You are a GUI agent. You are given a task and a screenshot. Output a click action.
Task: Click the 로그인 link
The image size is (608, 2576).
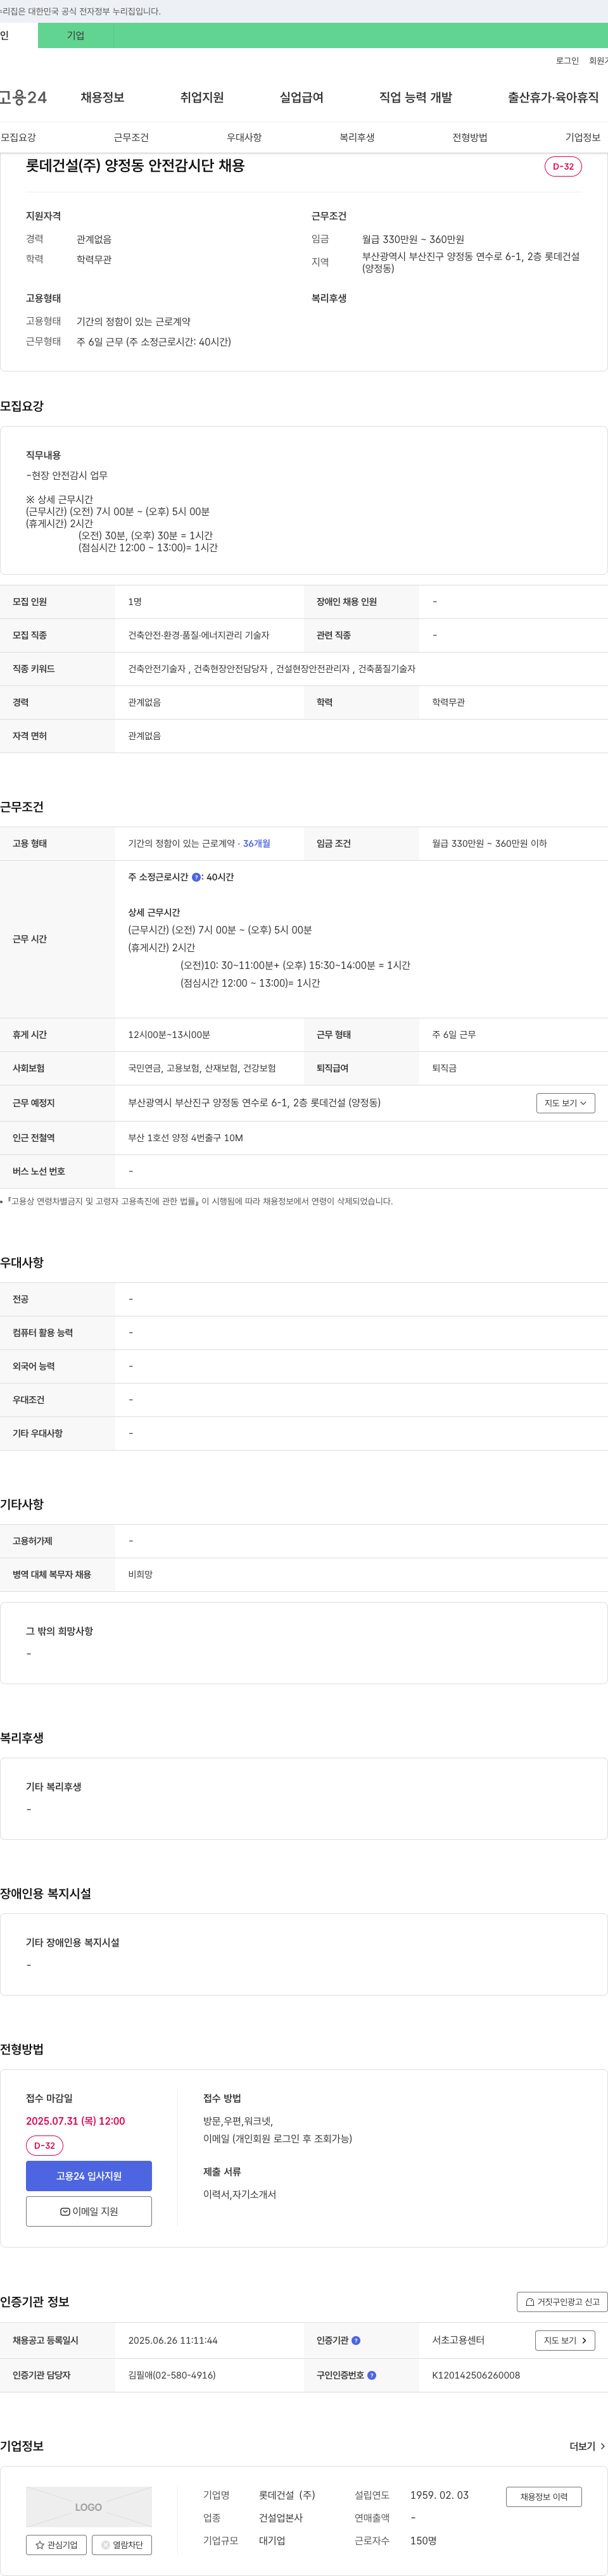coord(567,61)
